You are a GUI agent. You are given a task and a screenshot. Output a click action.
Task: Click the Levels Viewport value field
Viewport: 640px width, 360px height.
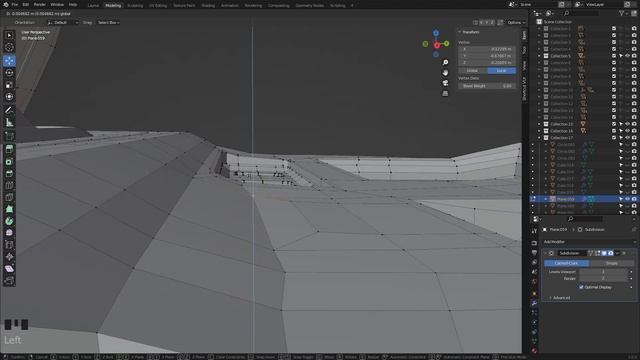click(603, 272)
